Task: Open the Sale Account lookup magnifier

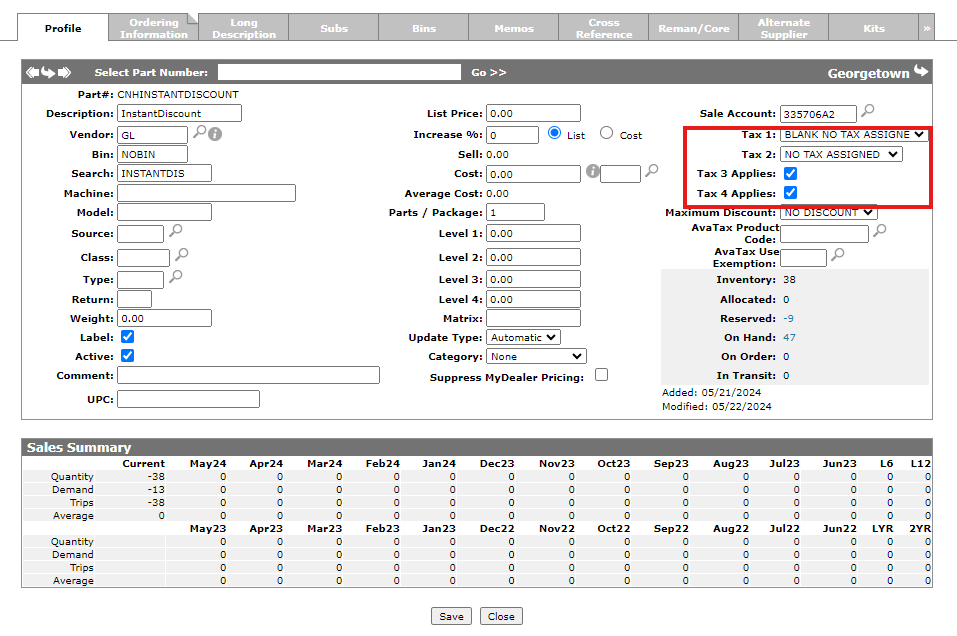Action: click(x=868, y=111)
